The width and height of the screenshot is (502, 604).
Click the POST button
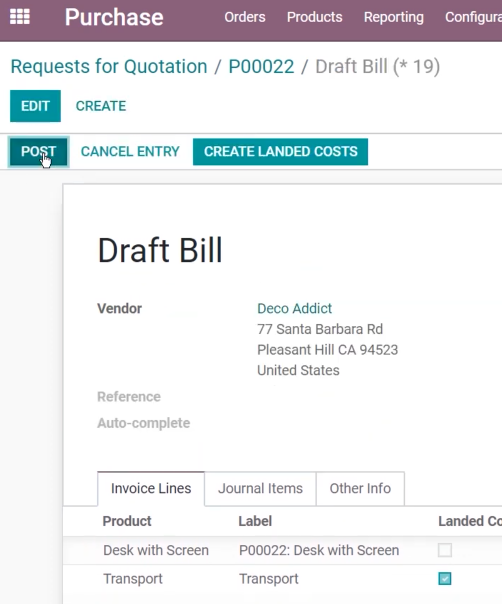pyautogui.click(x=39, y=152)
